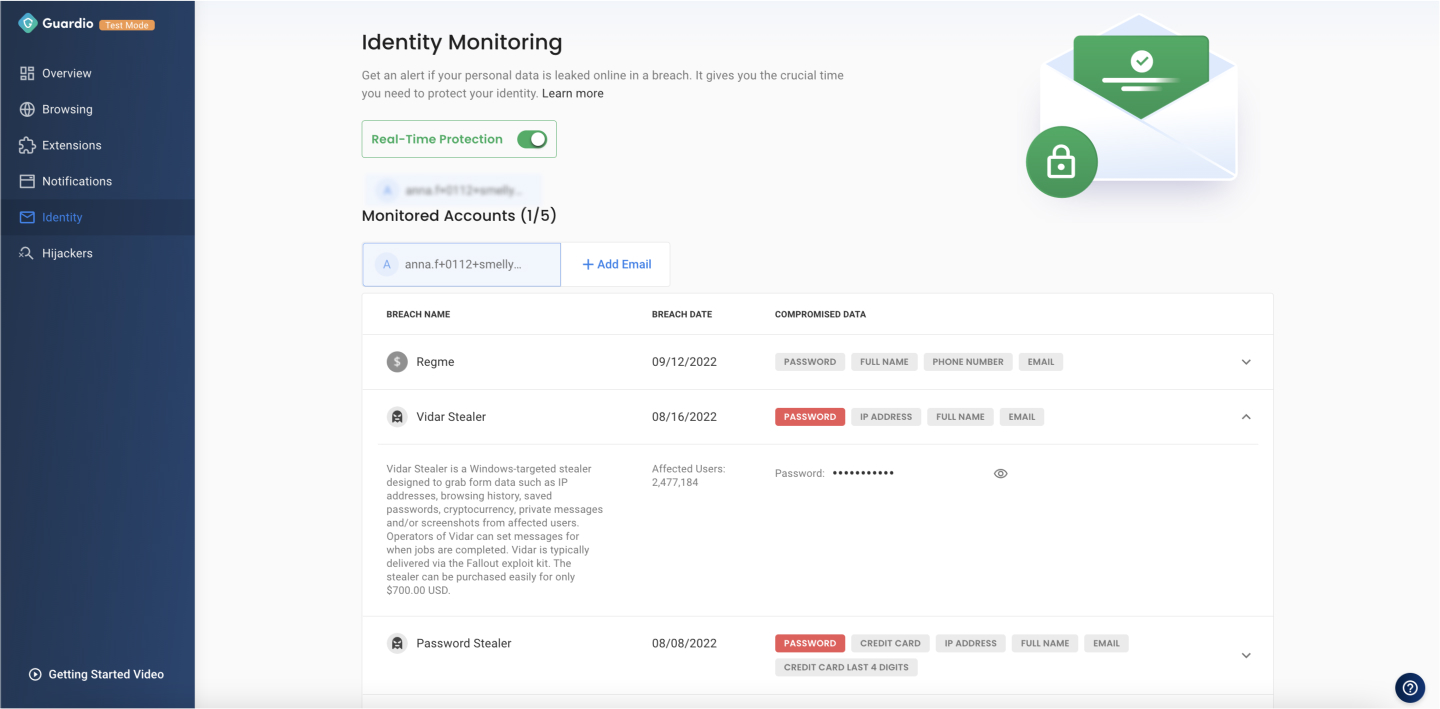
Task: Click breach date 09/12/2022
Action: [684, 362]
